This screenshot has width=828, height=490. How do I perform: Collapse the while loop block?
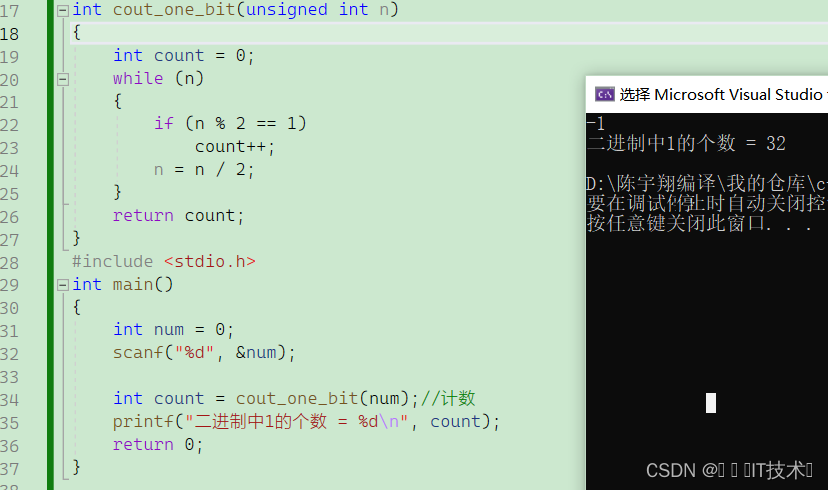point(62,80)
